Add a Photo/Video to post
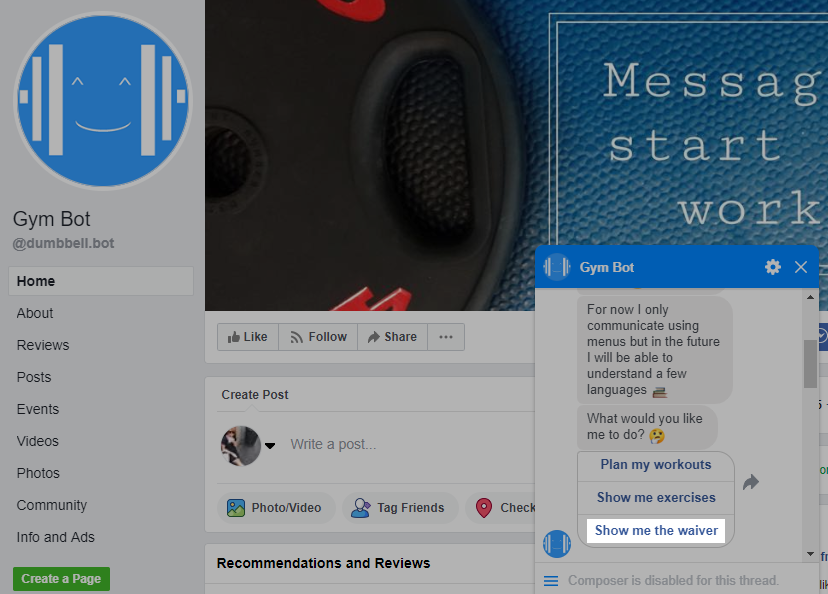This screenshot has width=828, height=594. (274, 508)
